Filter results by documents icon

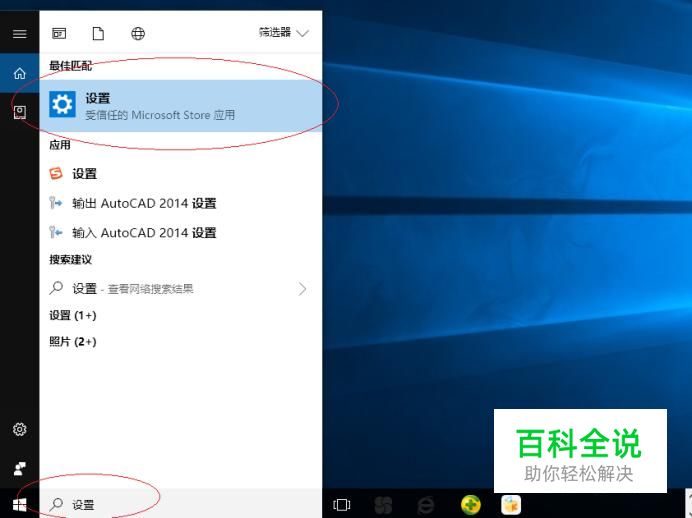click(x=98, y=34)
